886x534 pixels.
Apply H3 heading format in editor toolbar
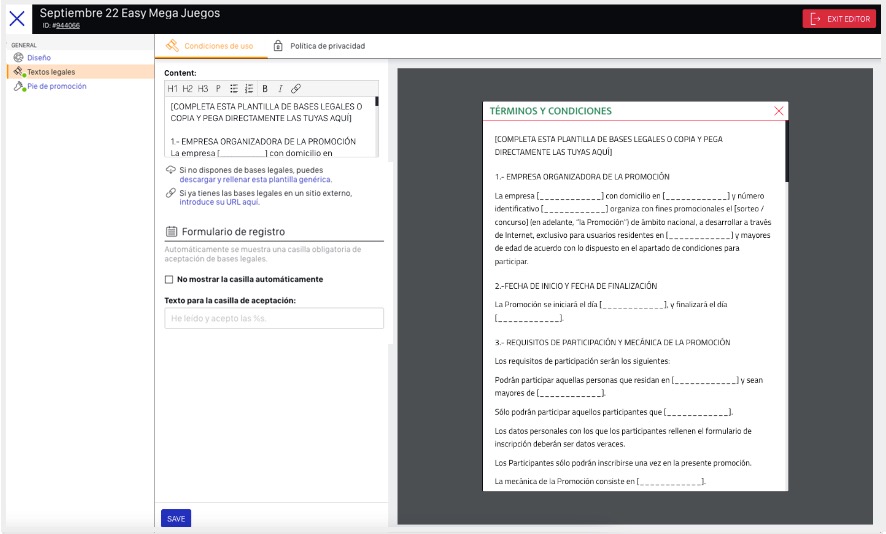pyautogui.click(x=202, y=88)
